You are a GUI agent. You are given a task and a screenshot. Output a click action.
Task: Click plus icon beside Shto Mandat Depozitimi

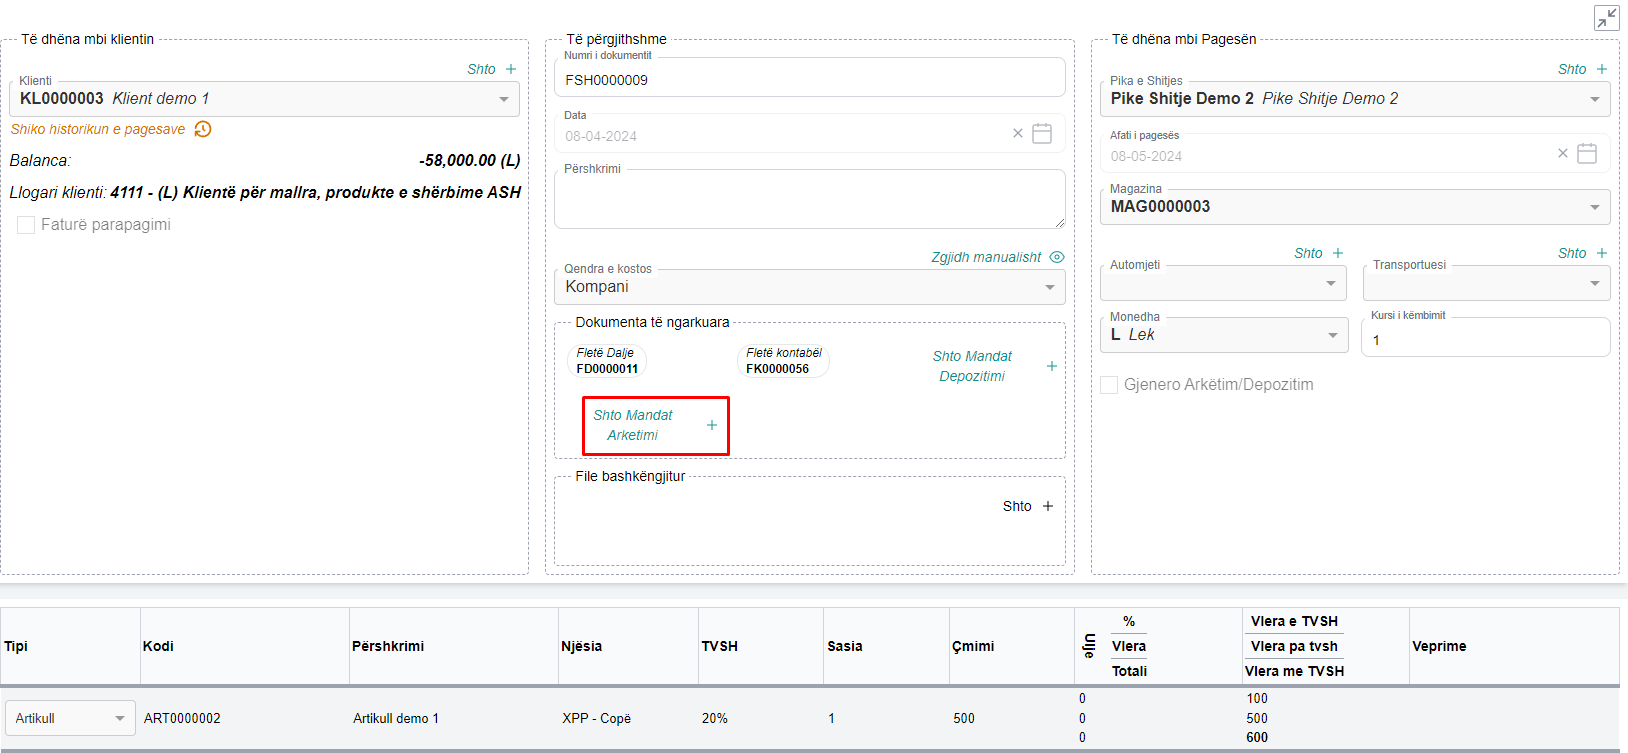click(1052, 366)
